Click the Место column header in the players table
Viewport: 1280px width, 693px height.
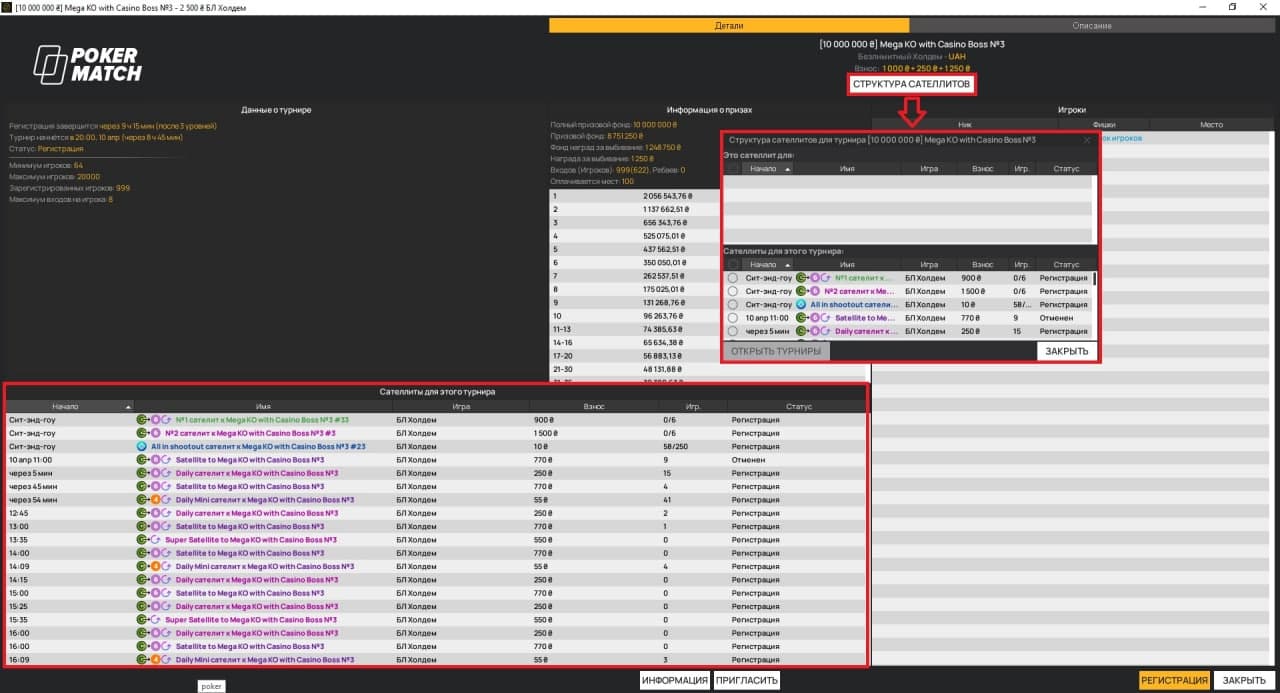point(1211,125)
